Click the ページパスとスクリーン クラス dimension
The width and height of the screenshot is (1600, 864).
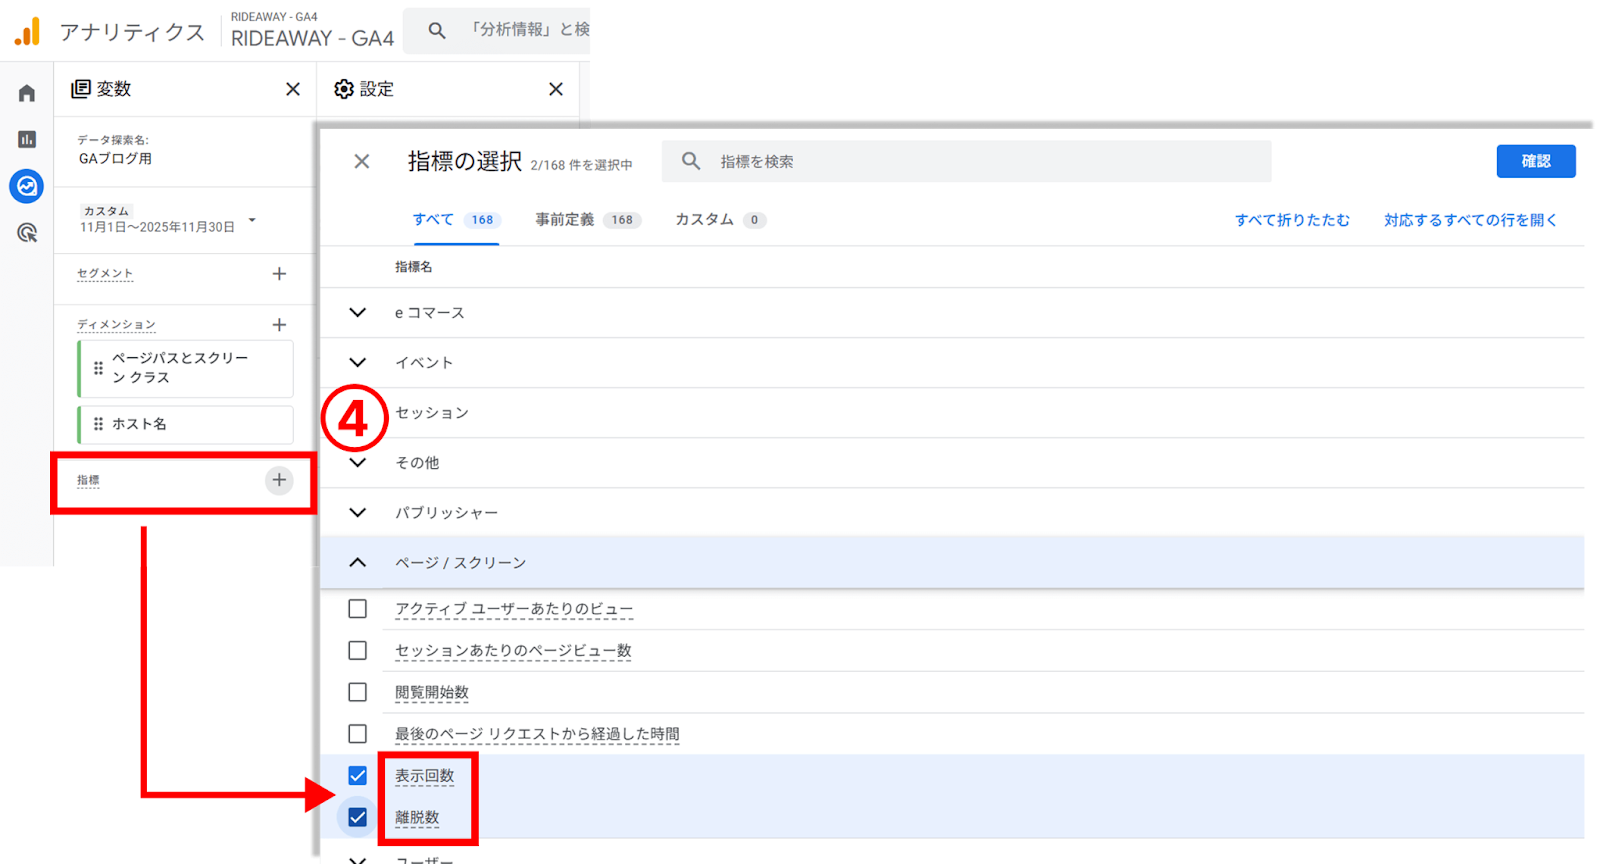(x=186, y=368)
